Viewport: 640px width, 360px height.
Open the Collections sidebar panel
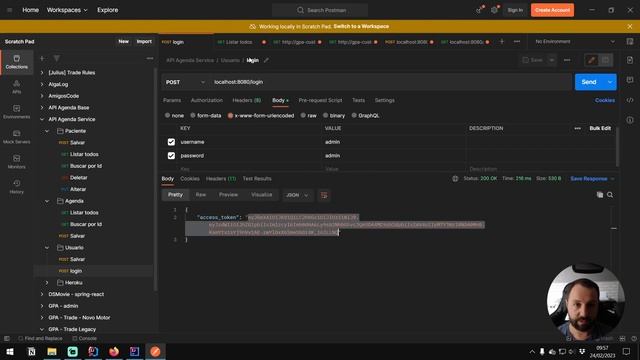[16, 62]
